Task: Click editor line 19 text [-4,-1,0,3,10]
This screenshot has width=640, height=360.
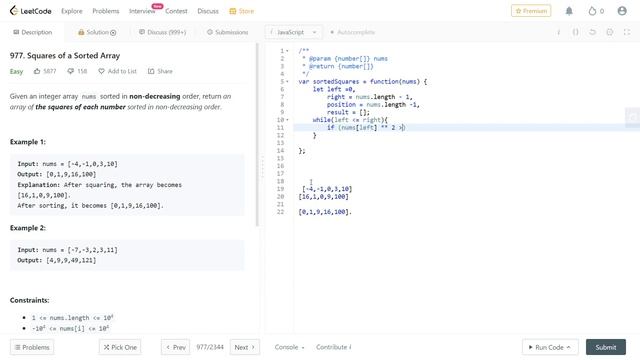Action: (x=327, y=189)
